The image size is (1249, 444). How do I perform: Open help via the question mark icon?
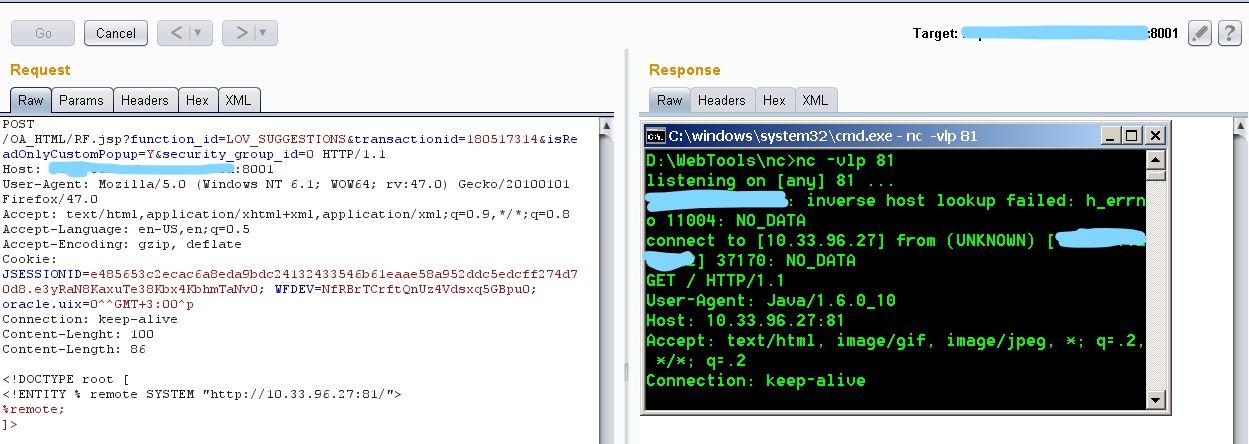point(1229,33)
